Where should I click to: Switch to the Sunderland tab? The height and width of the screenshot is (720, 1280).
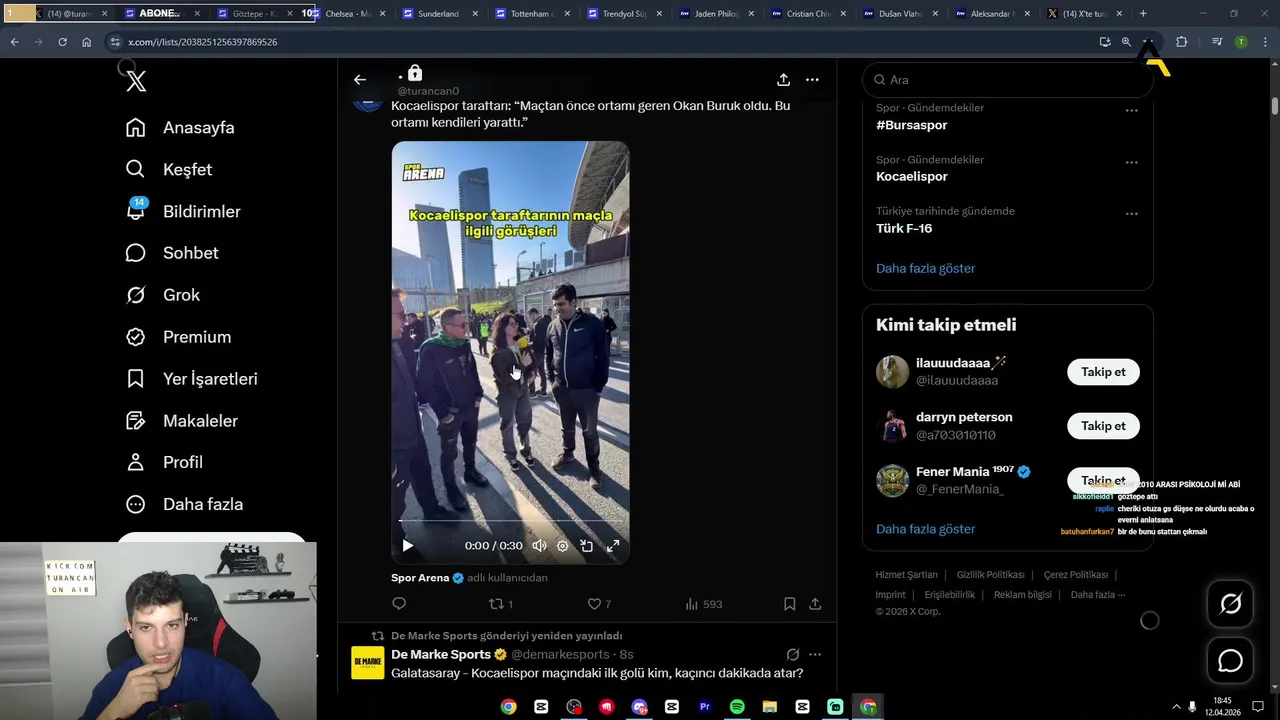coord(440,14)
